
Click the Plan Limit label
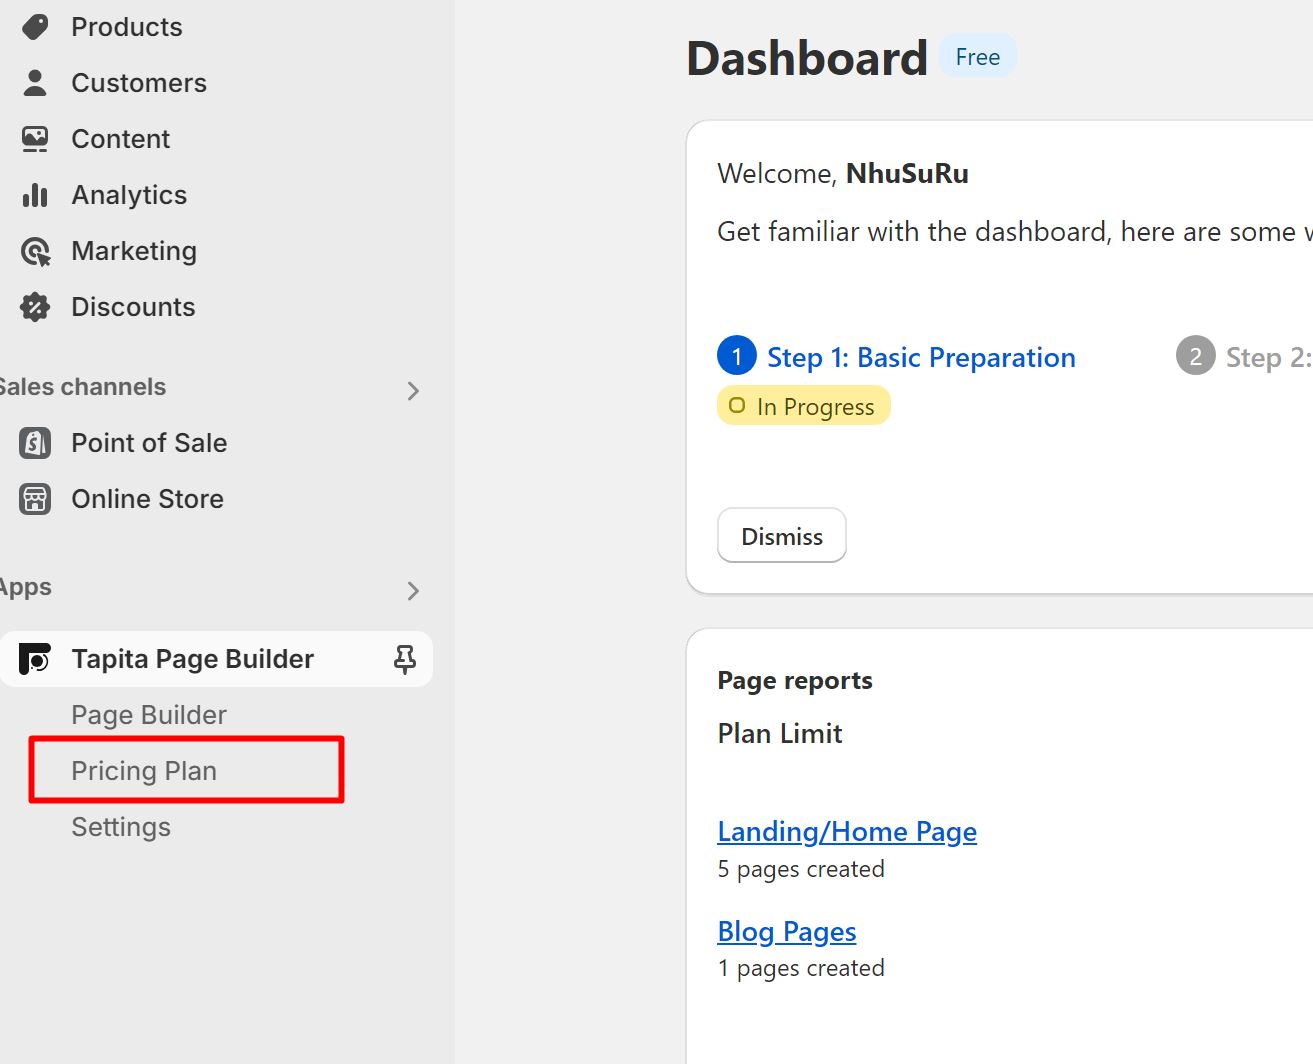click(x=780, y=734)
